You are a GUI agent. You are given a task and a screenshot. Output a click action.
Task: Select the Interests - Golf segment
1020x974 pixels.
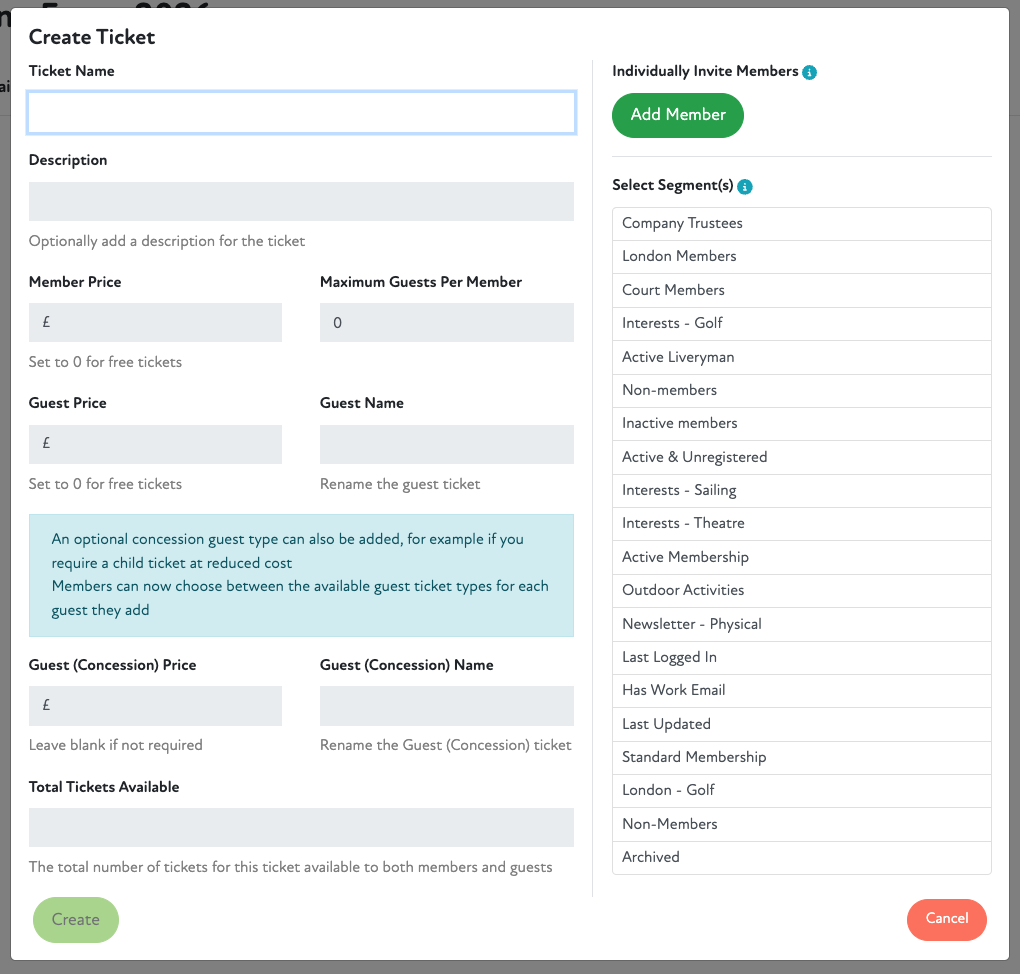[801, 323]
